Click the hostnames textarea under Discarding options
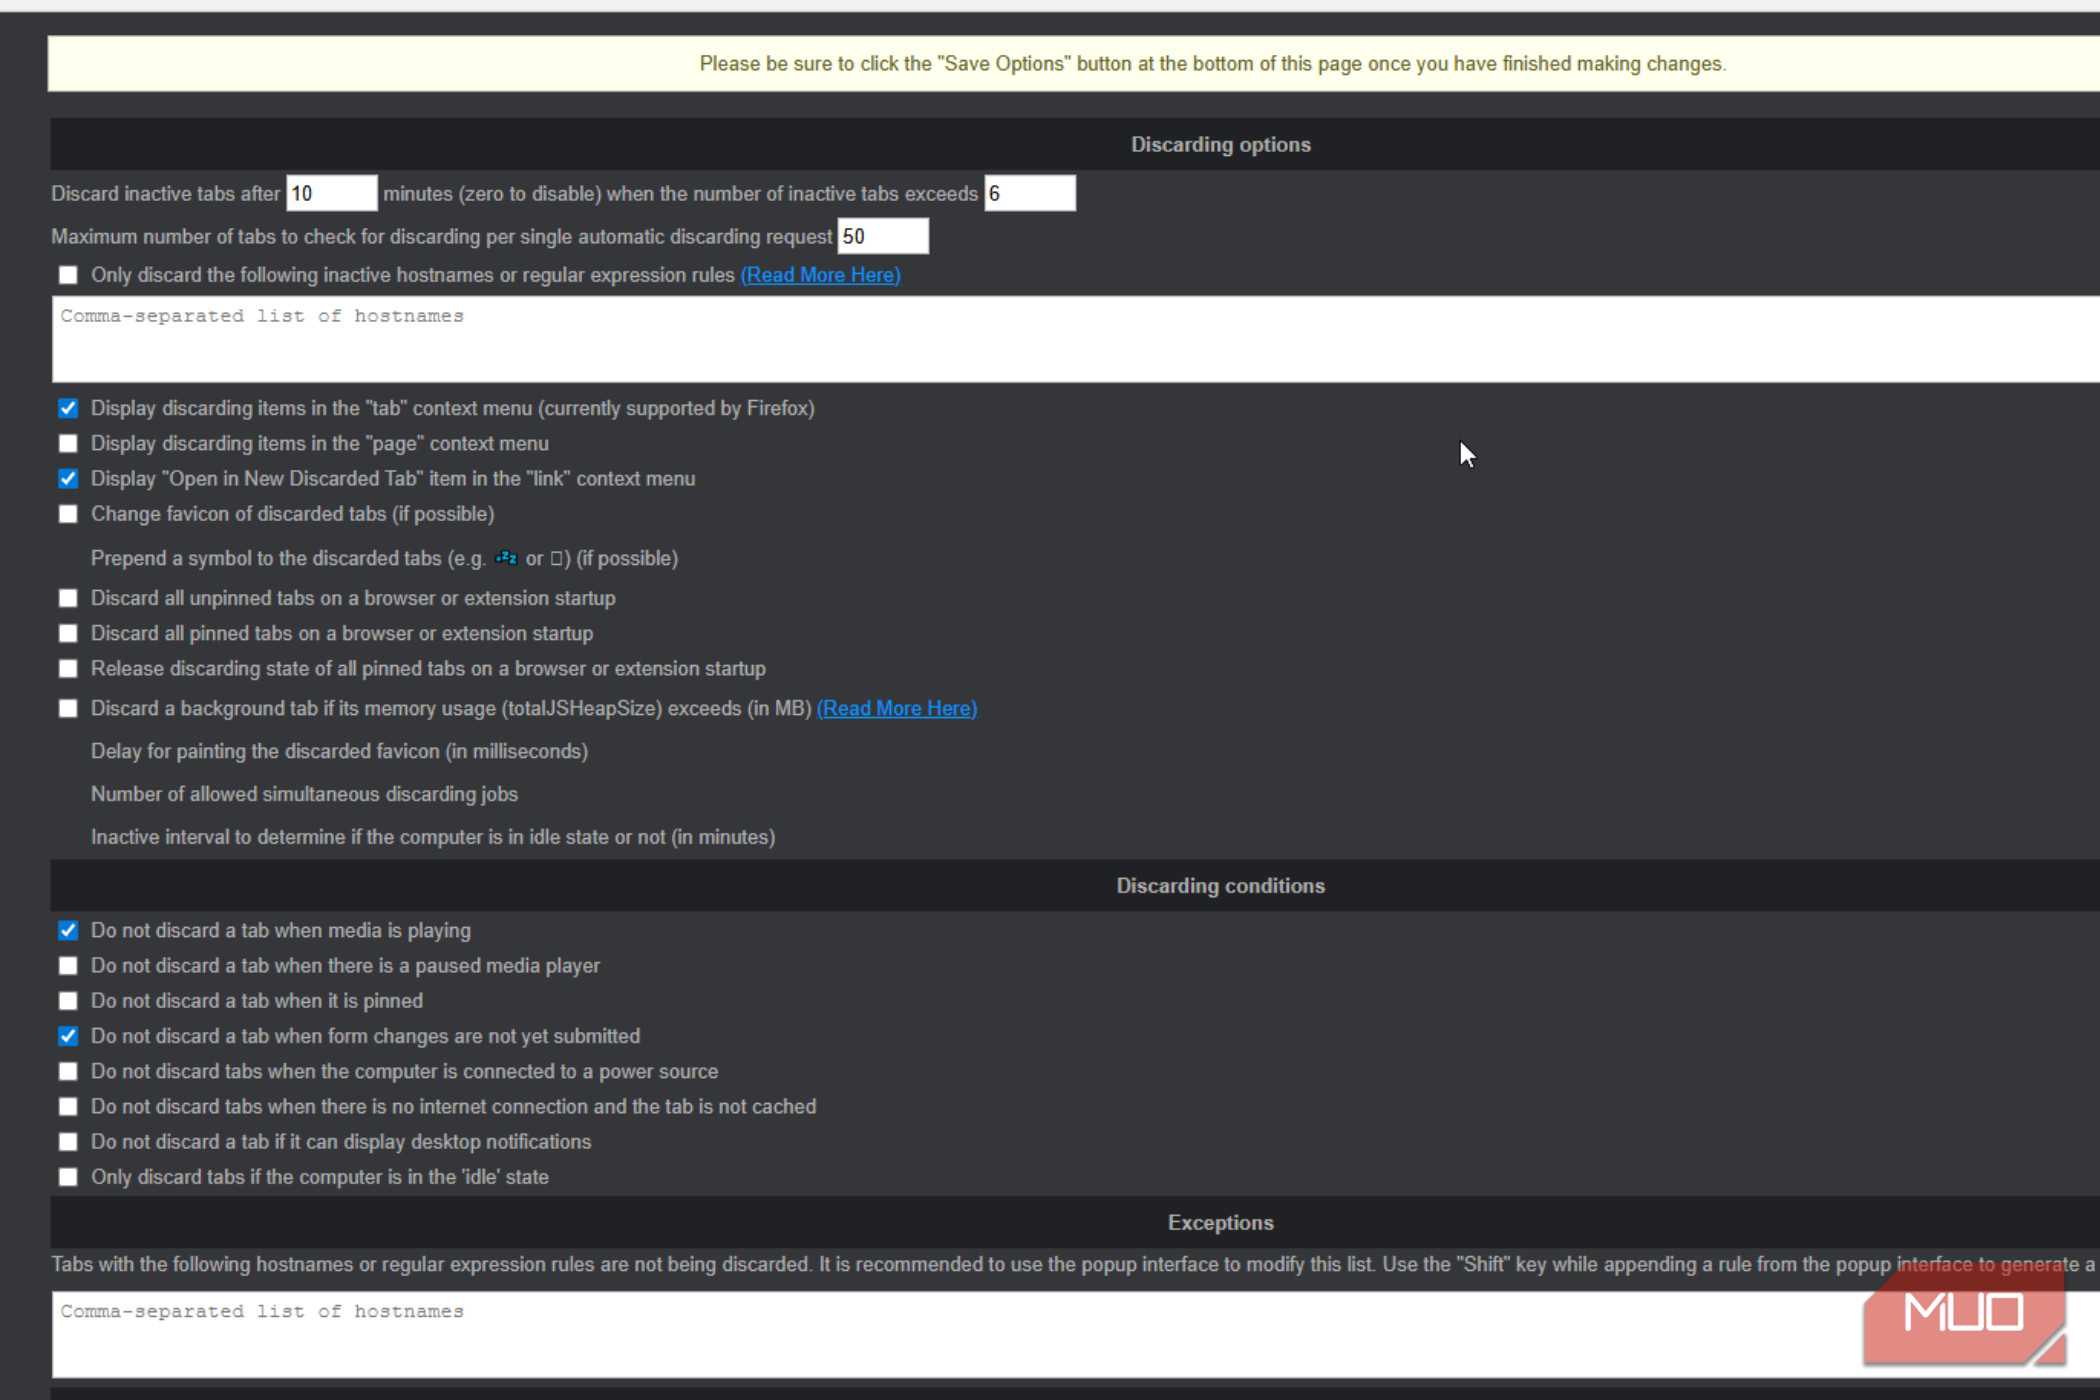This screenshot has height=1400, width=2100. 1075,339
